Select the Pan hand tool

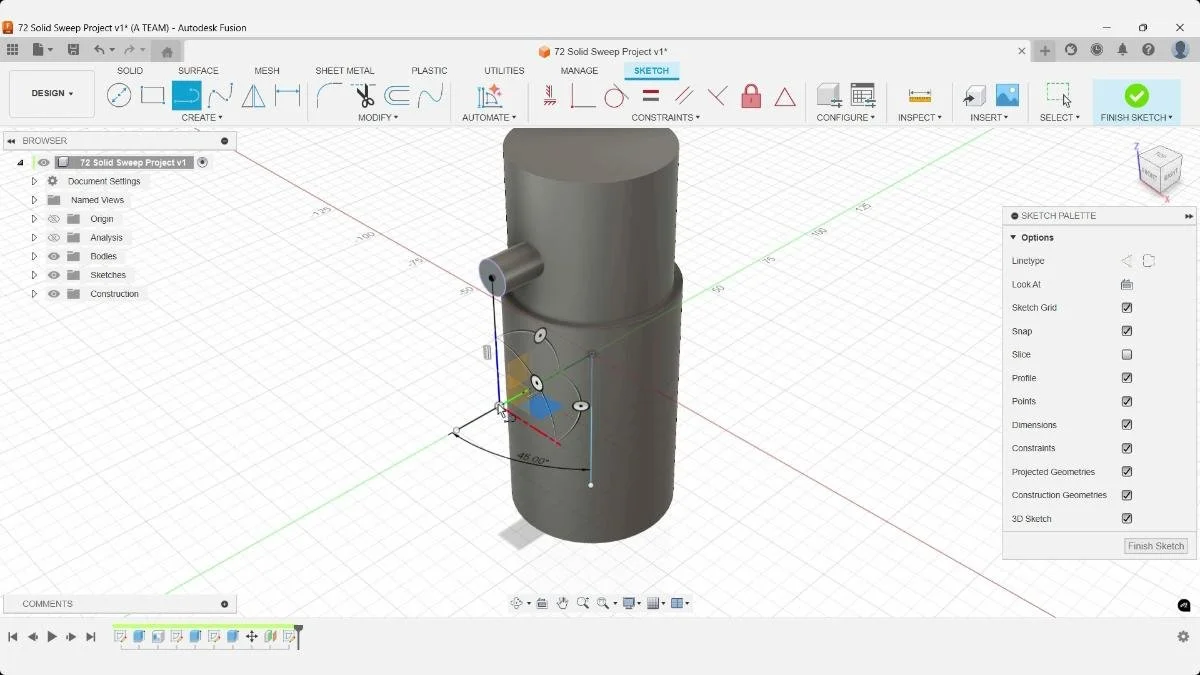[x=563, y=603]
